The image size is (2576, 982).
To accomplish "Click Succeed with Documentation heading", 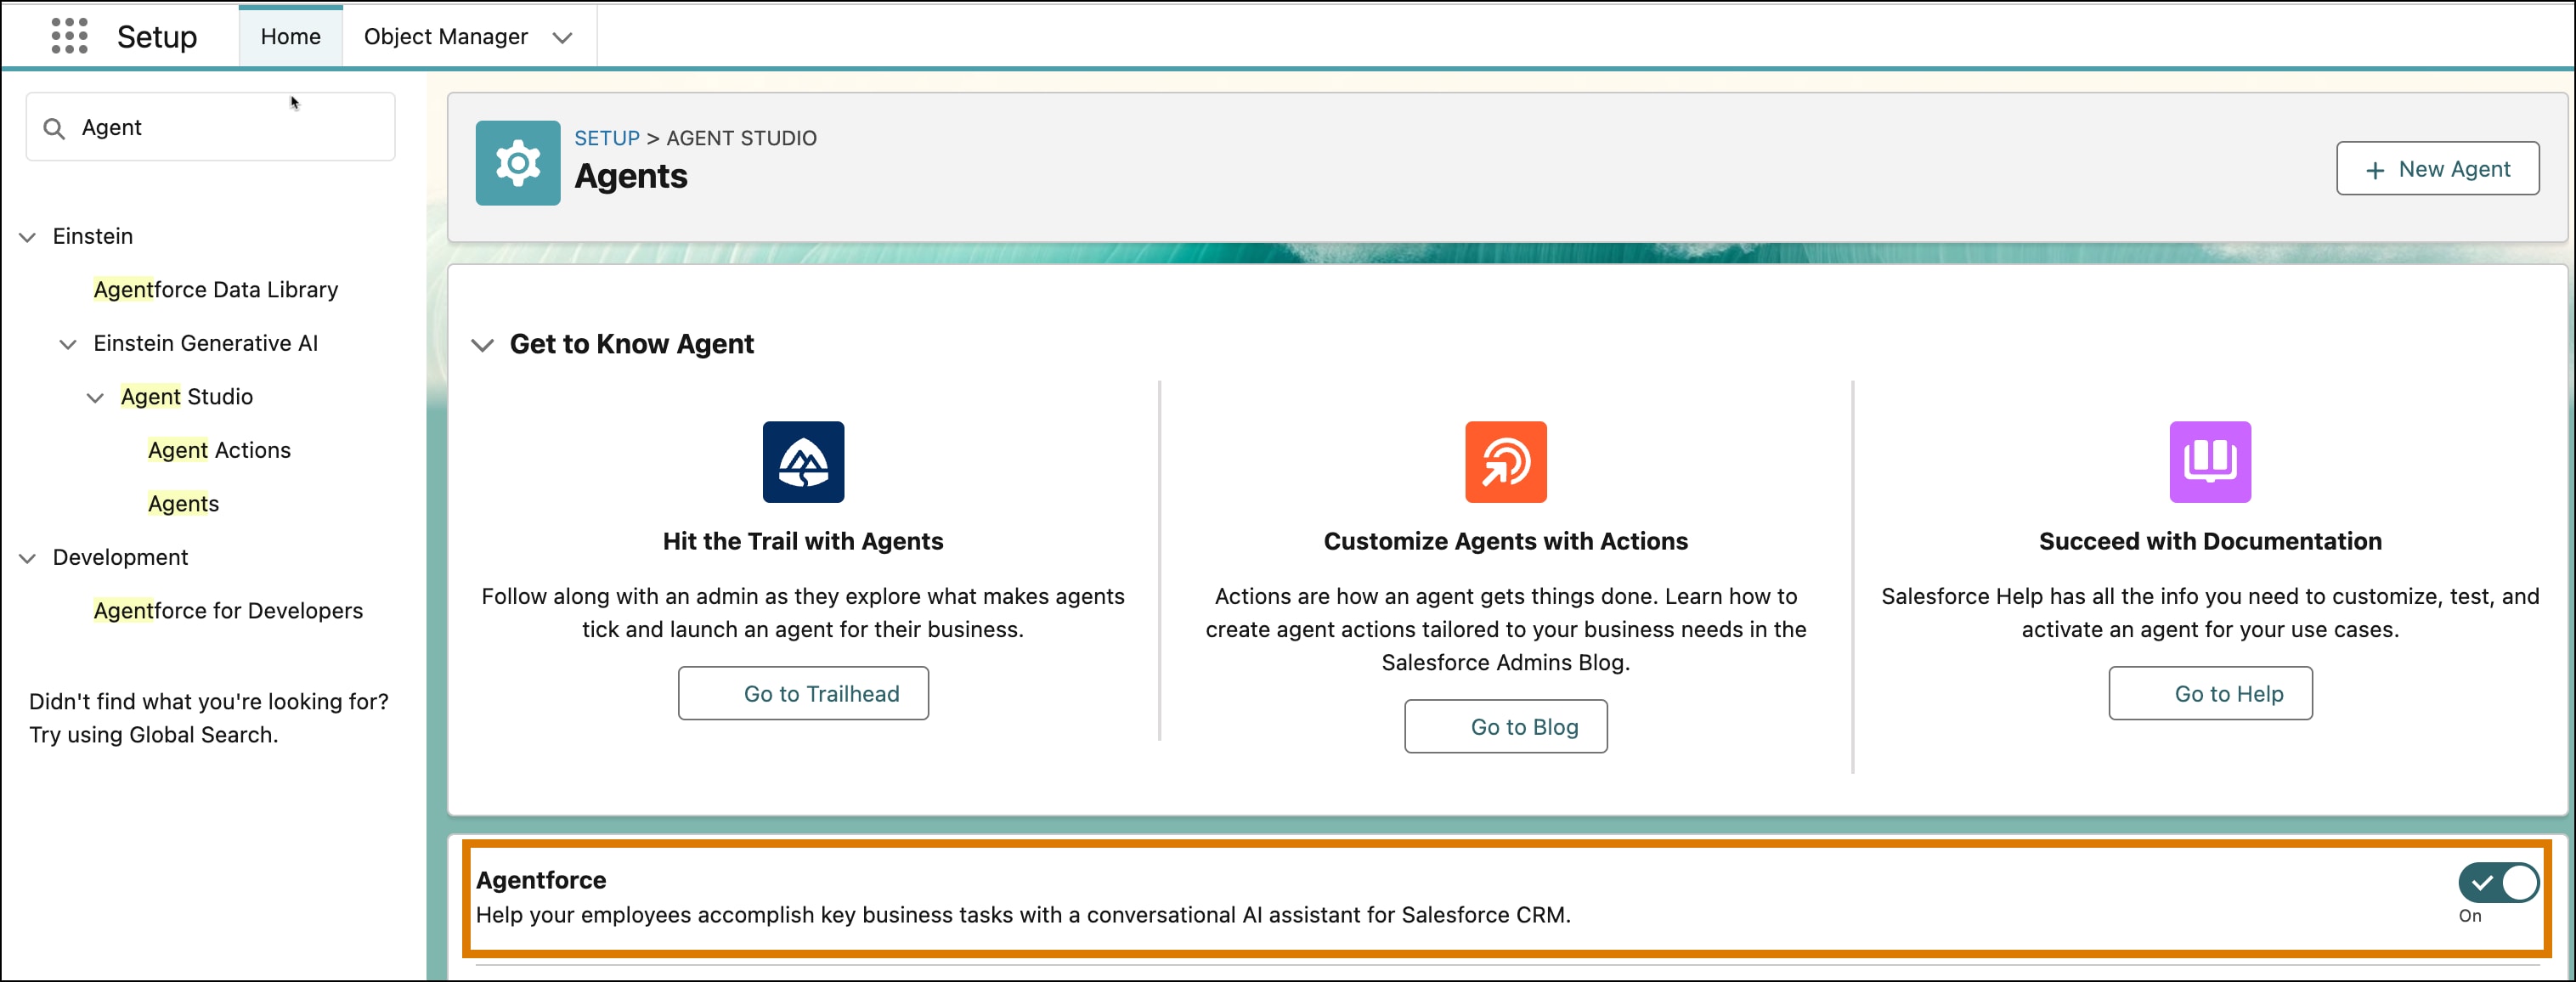I will point(2210,541).
